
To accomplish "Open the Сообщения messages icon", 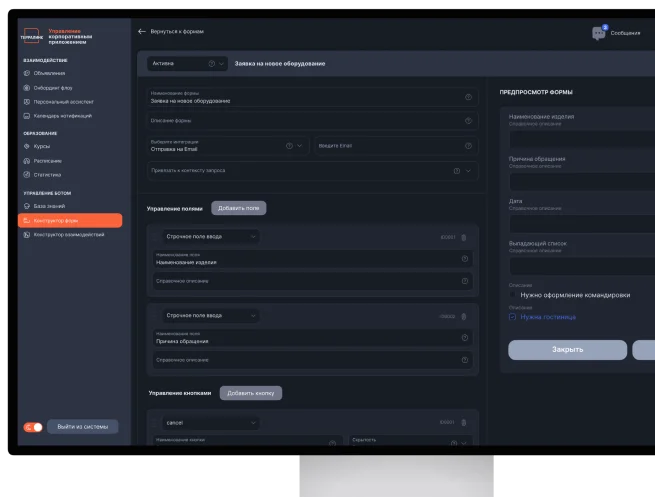I will (x=600, y=33).
